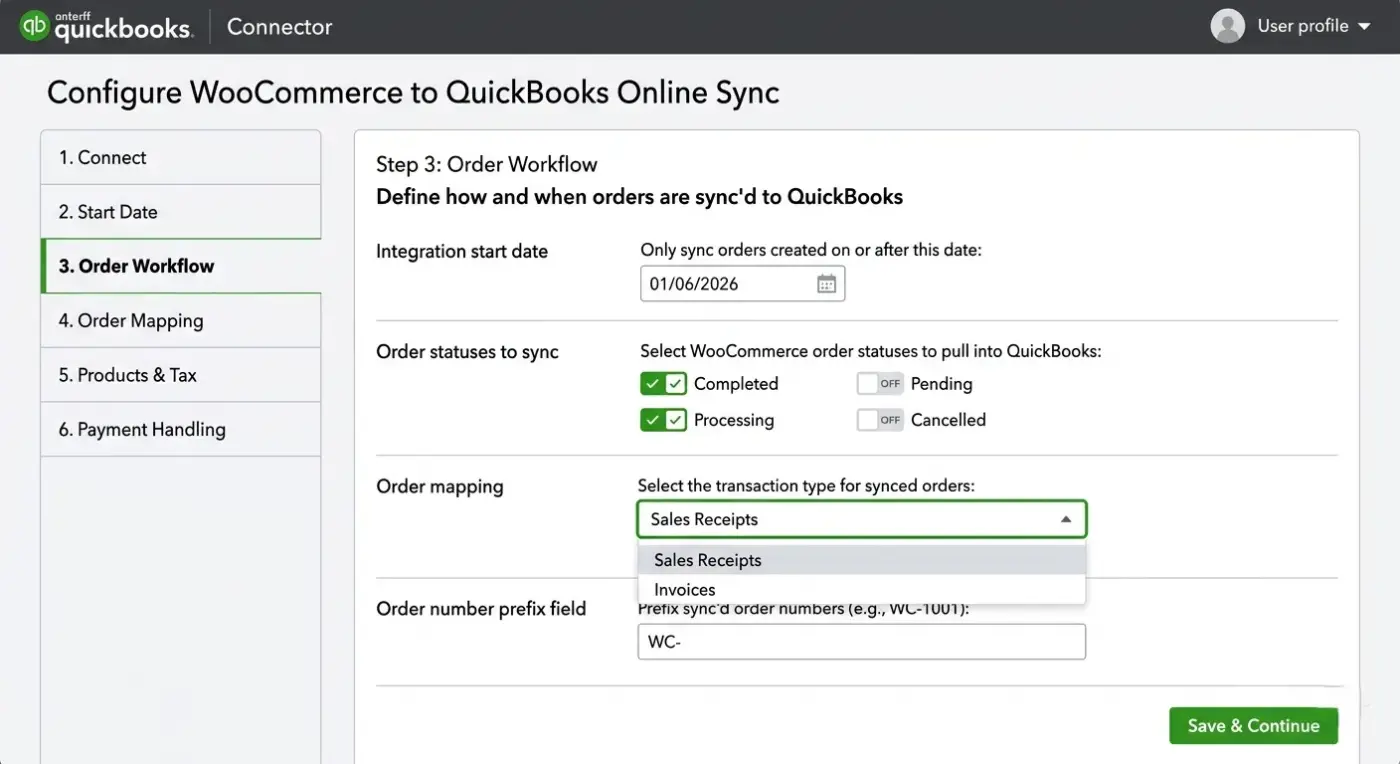Choose Invoices from the dropdown list
The image size is (1400, 764).
862,590
